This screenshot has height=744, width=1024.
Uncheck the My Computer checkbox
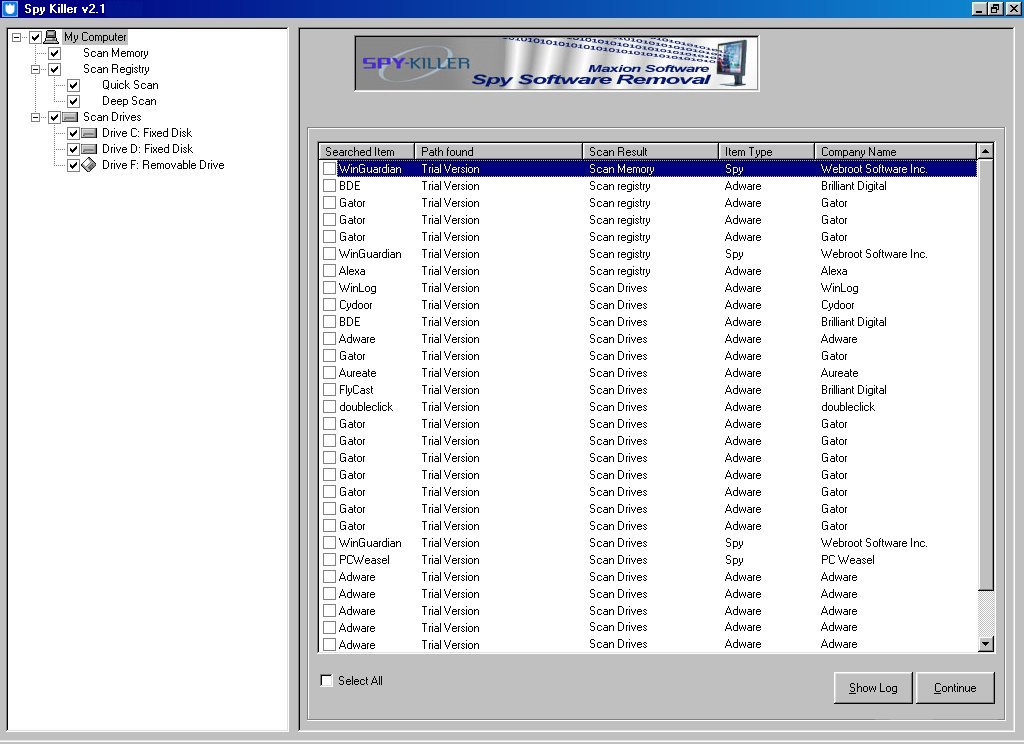(x=35, y=37)
